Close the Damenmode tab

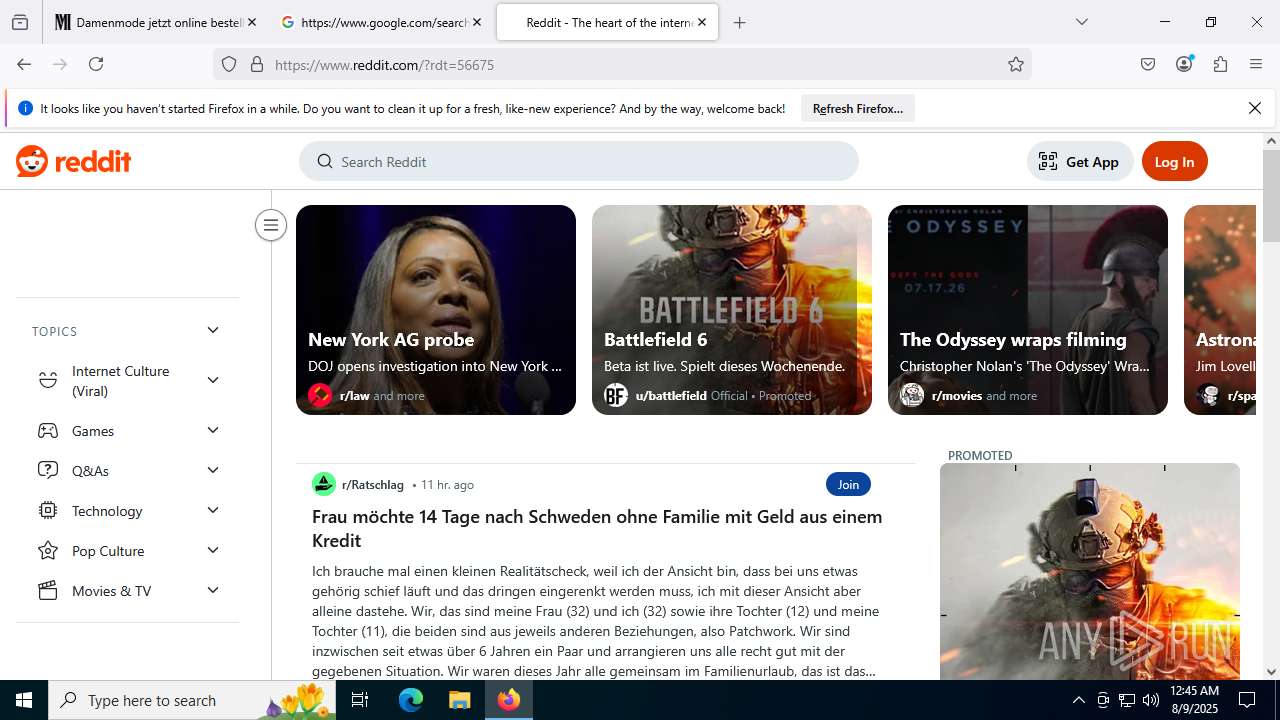coord(251,22)
